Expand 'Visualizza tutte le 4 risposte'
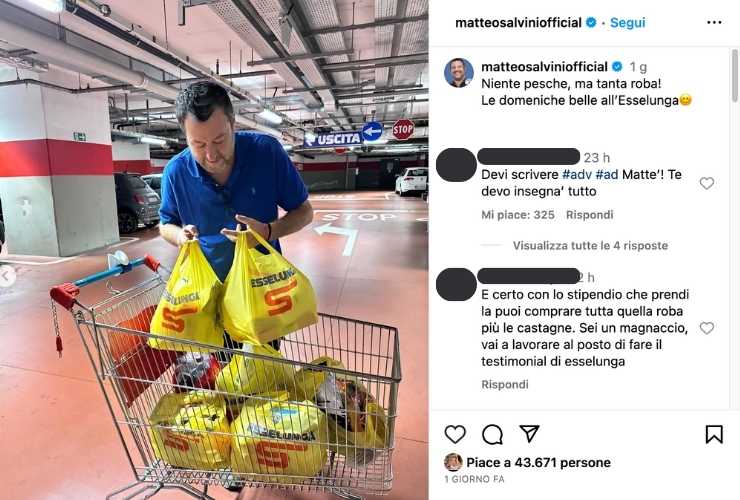The image size is (740, 500). pos(590,246)
